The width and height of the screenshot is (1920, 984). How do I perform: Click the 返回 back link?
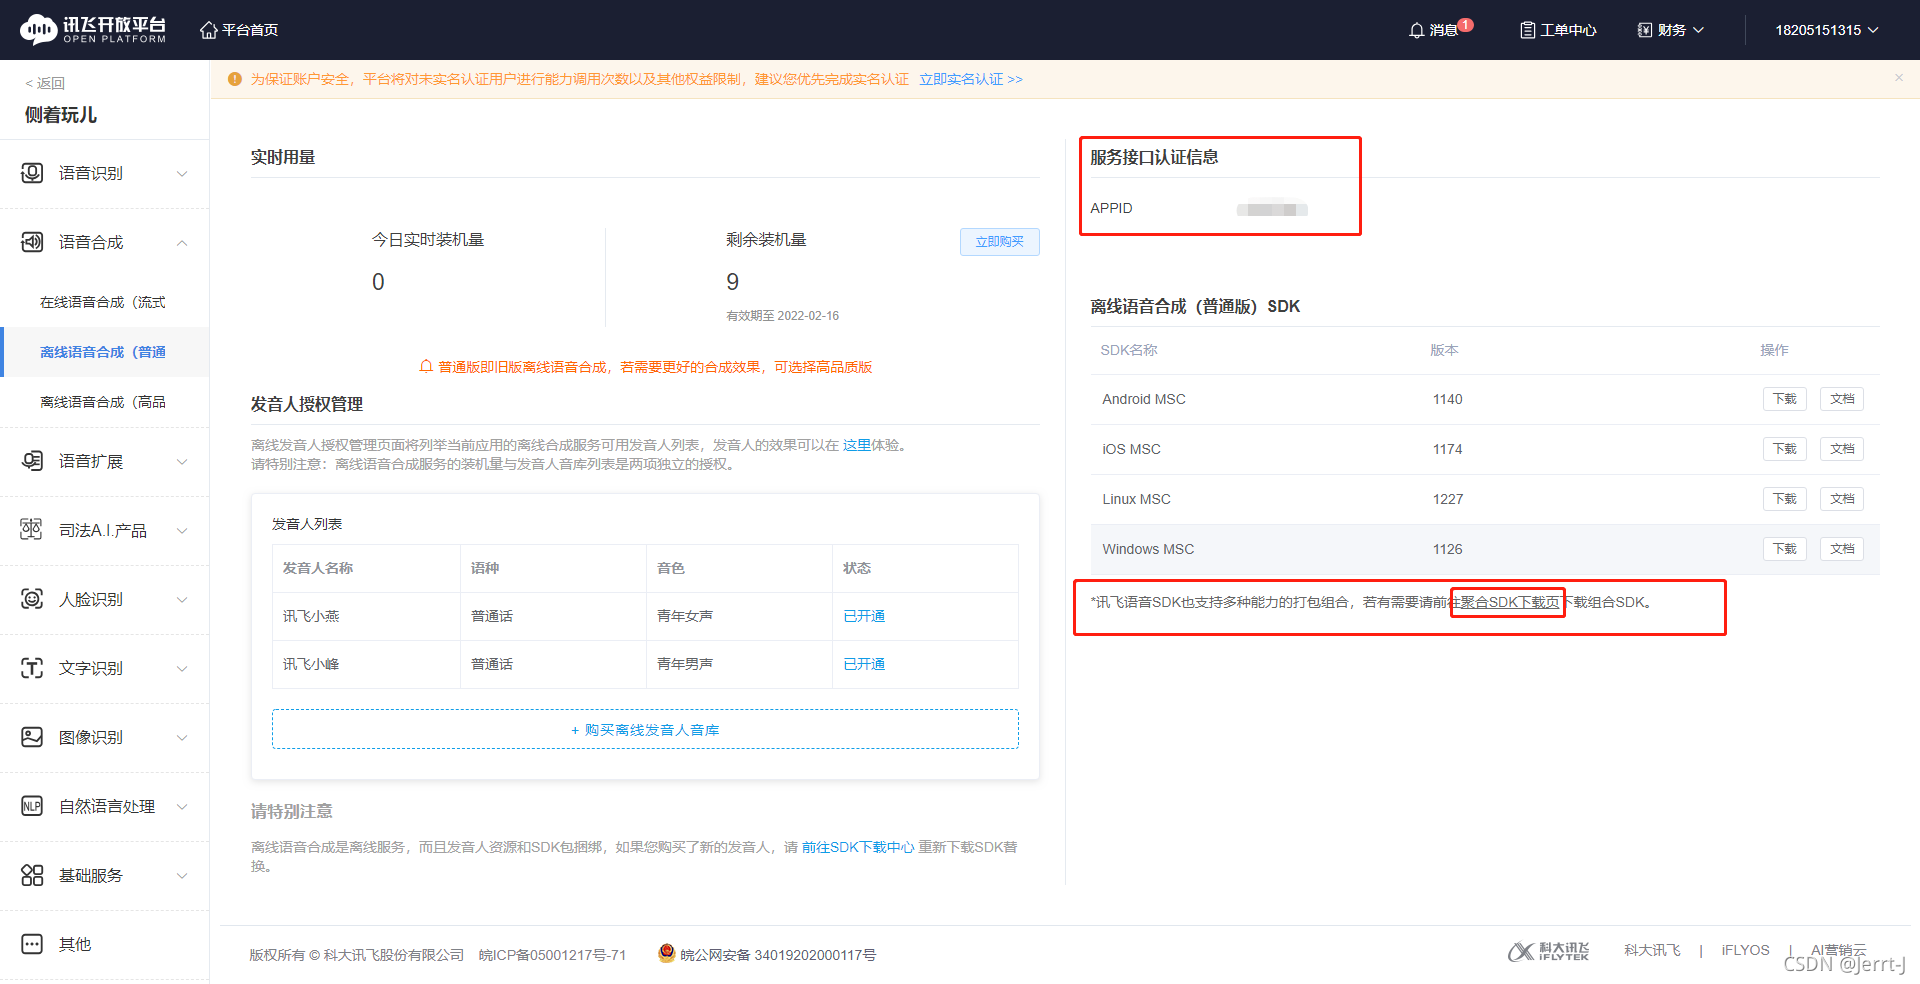tap(45, 83)
